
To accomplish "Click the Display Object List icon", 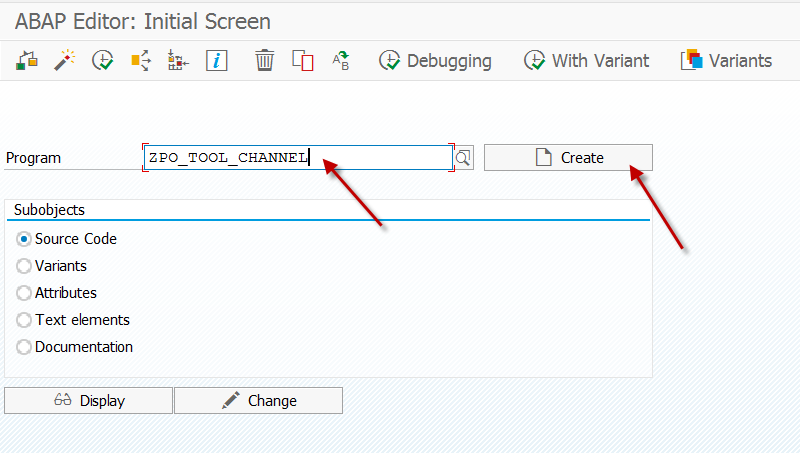I will point(178,61).
